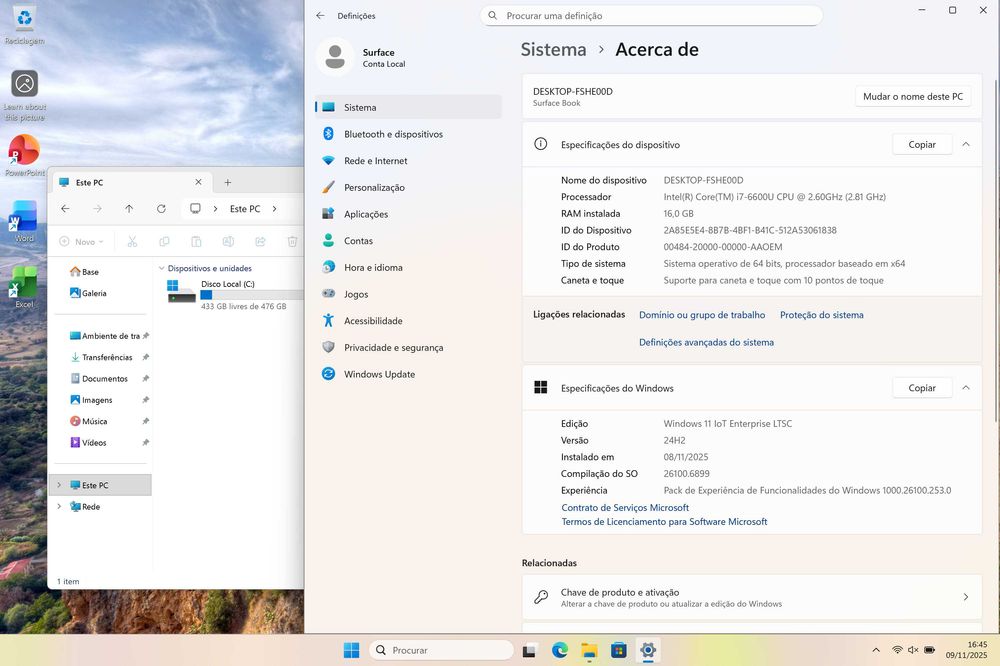Open Domínio ou grupo de trabalho link

(x=702, y=315)
